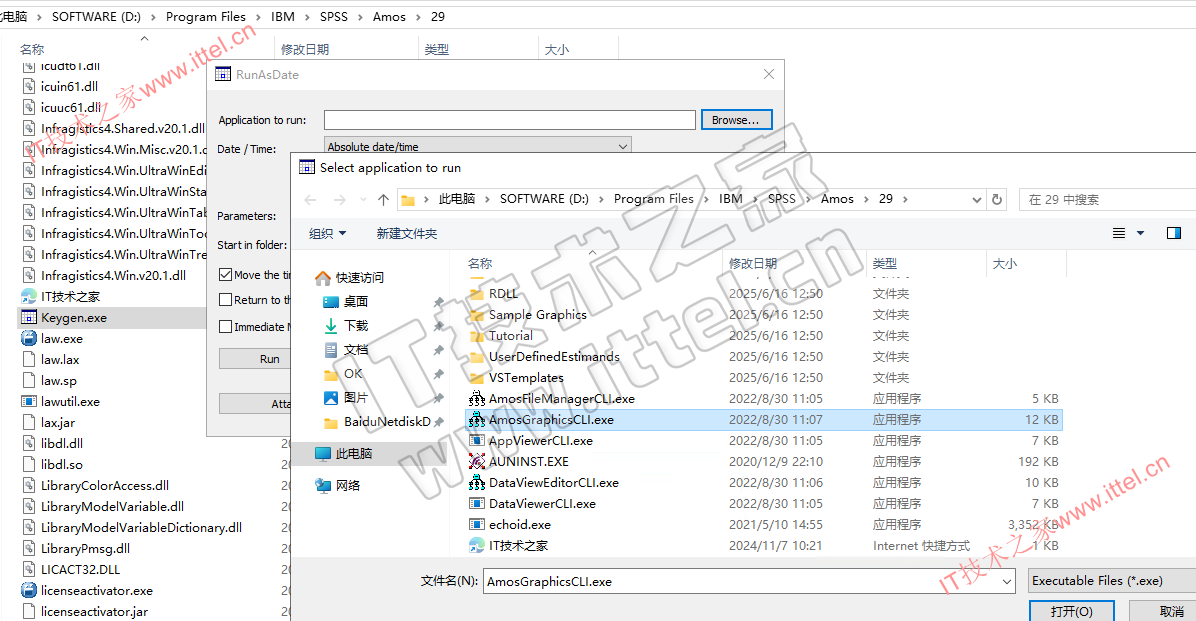Toggle the 'Move the ti...' checkbox in RunAsDate
The height and width of the screenshot is (621, 1196).
coord(226,275)
